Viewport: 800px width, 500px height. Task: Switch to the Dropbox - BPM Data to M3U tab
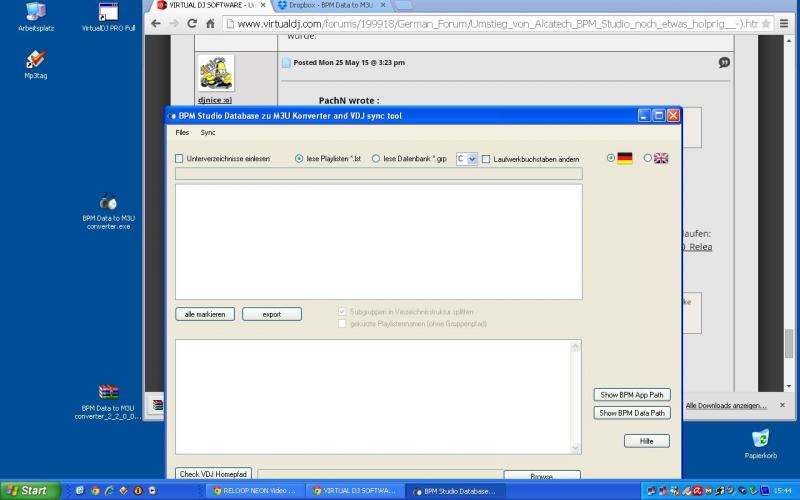(x=331, y=5)
